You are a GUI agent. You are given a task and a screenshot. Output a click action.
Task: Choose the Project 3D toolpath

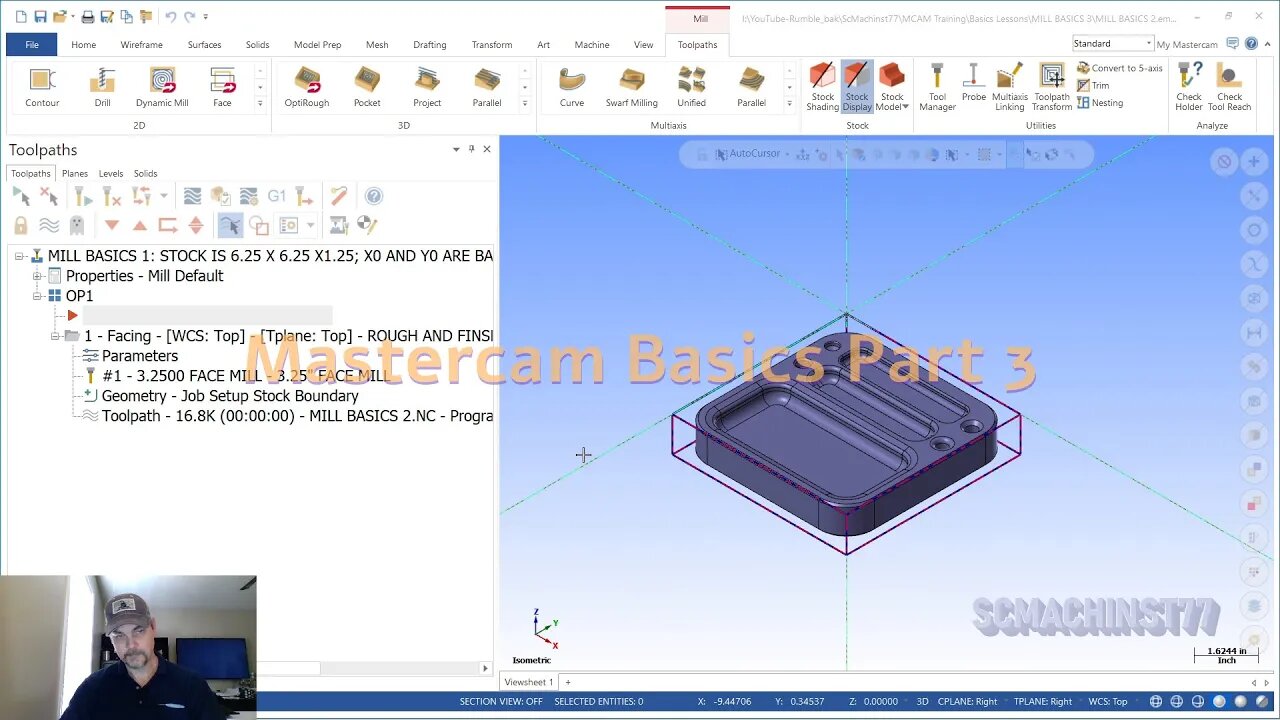[x=427, y=88]
